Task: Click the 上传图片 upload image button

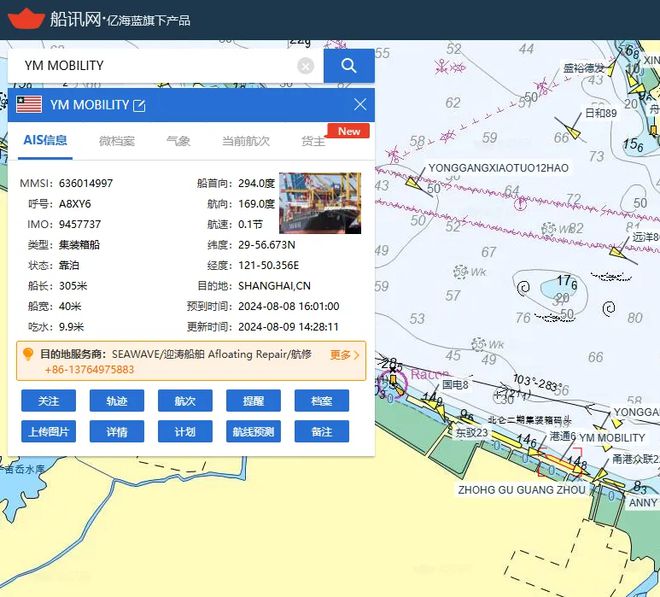Action: click(48, 432)
